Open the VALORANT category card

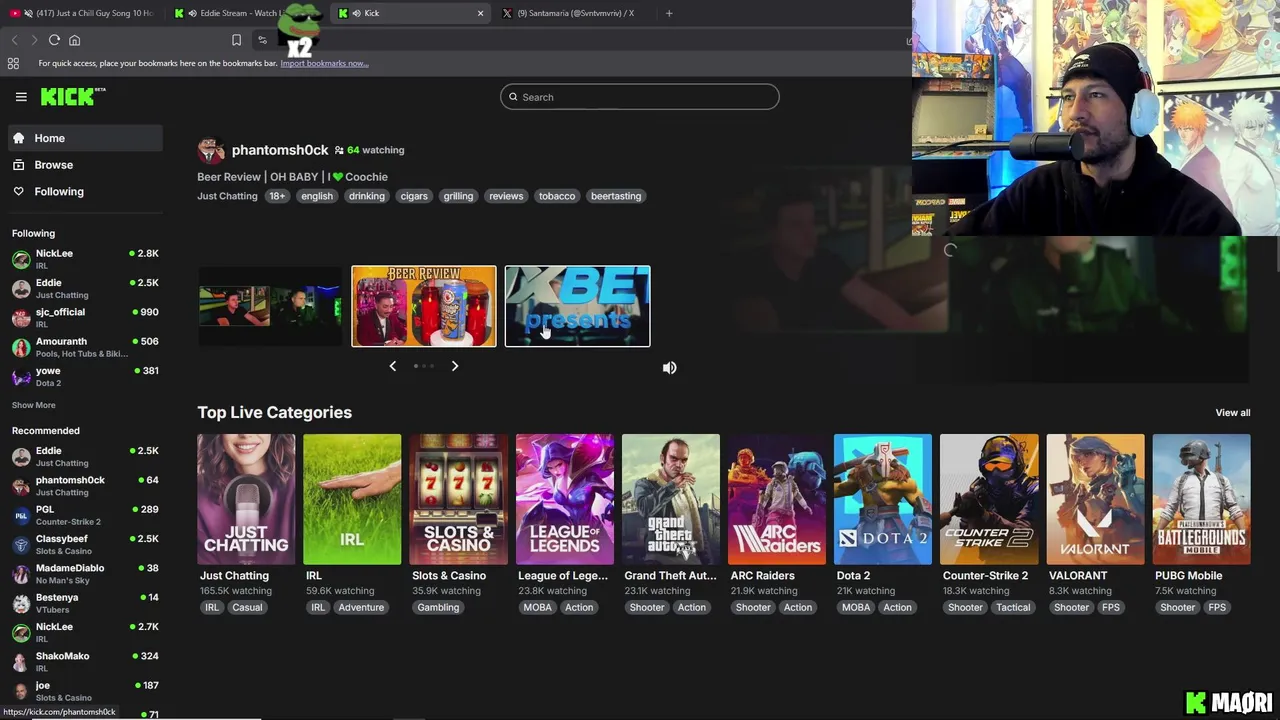click(x=1096, y=499)
